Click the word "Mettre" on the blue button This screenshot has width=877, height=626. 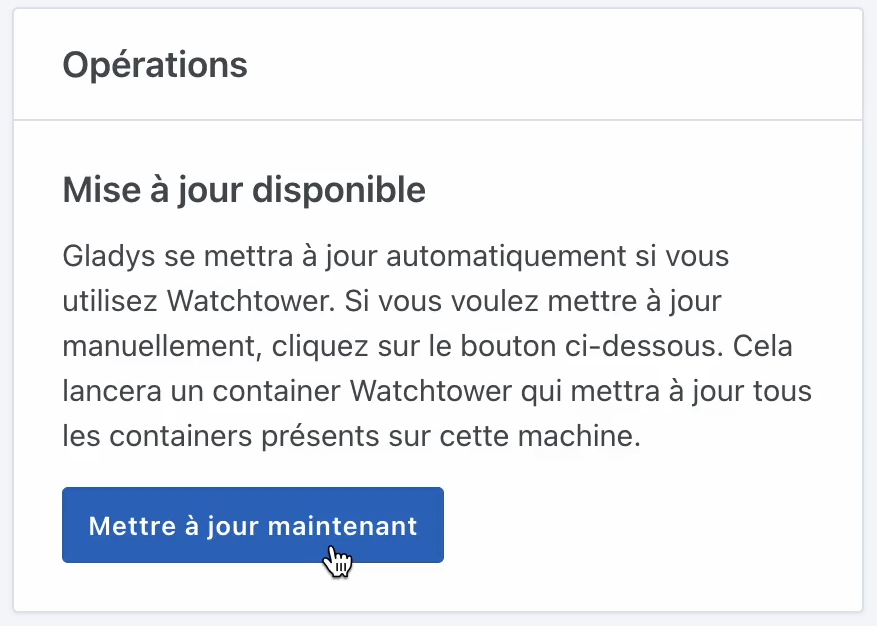pyautogui.click(x=124, y=526)
